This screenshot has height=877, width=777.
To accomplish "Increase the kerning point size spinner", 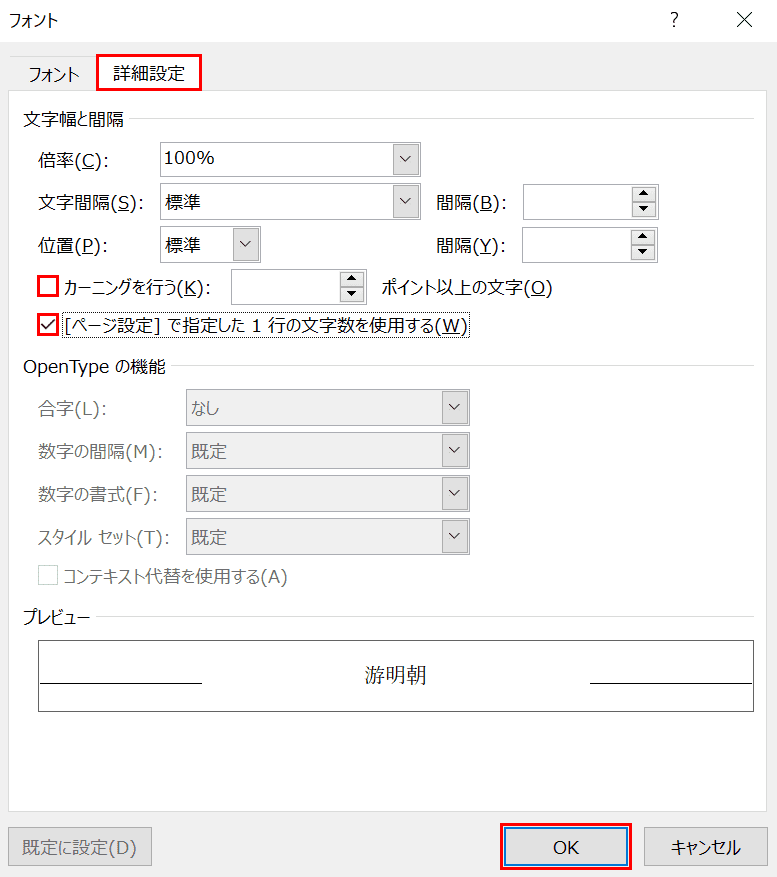I will 351,279.
